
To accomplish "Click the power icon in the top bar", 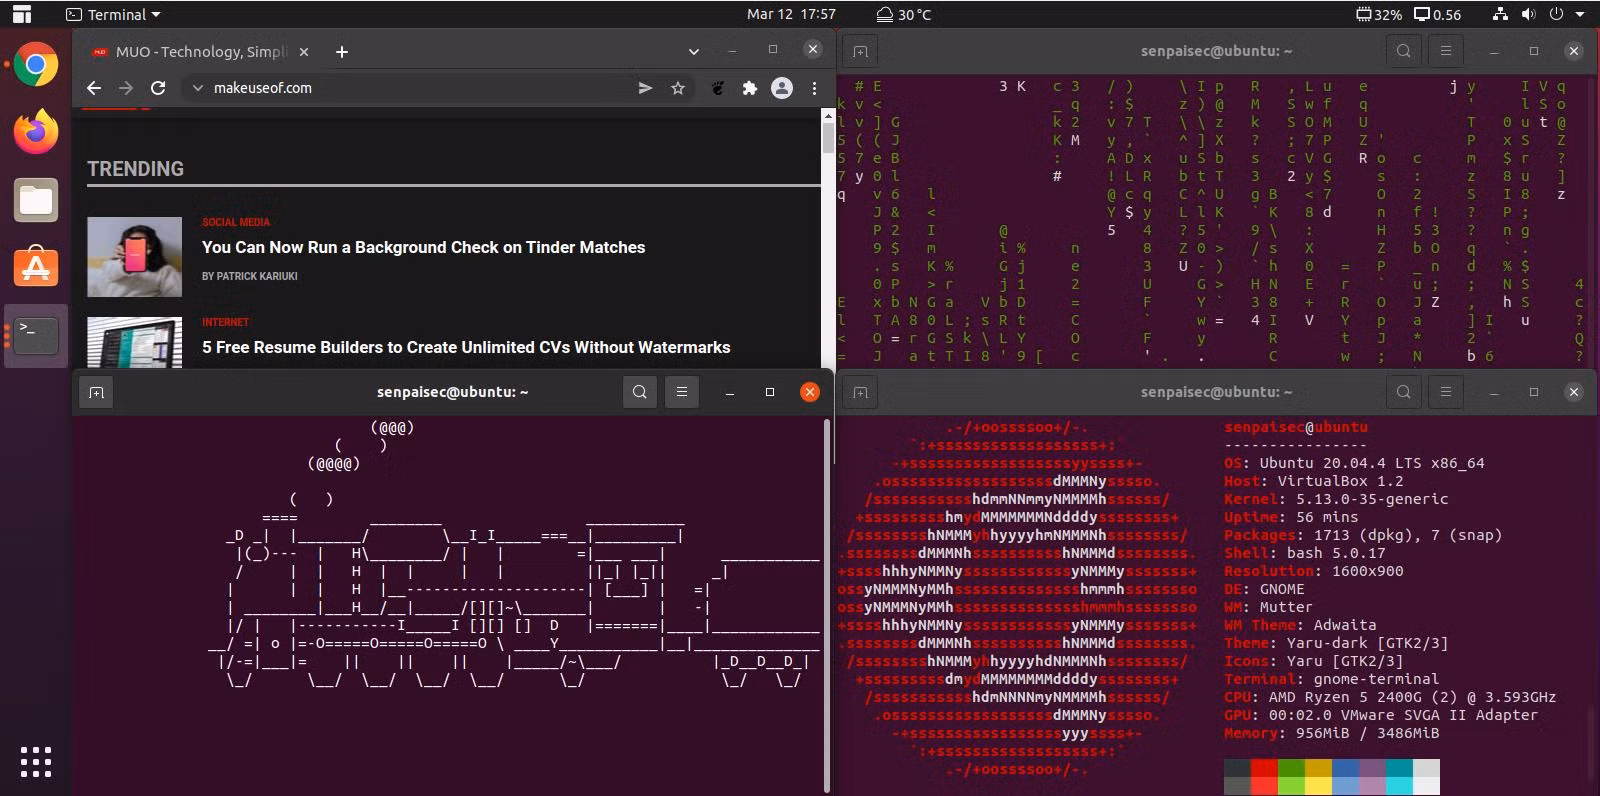I will pos(1556,14).
